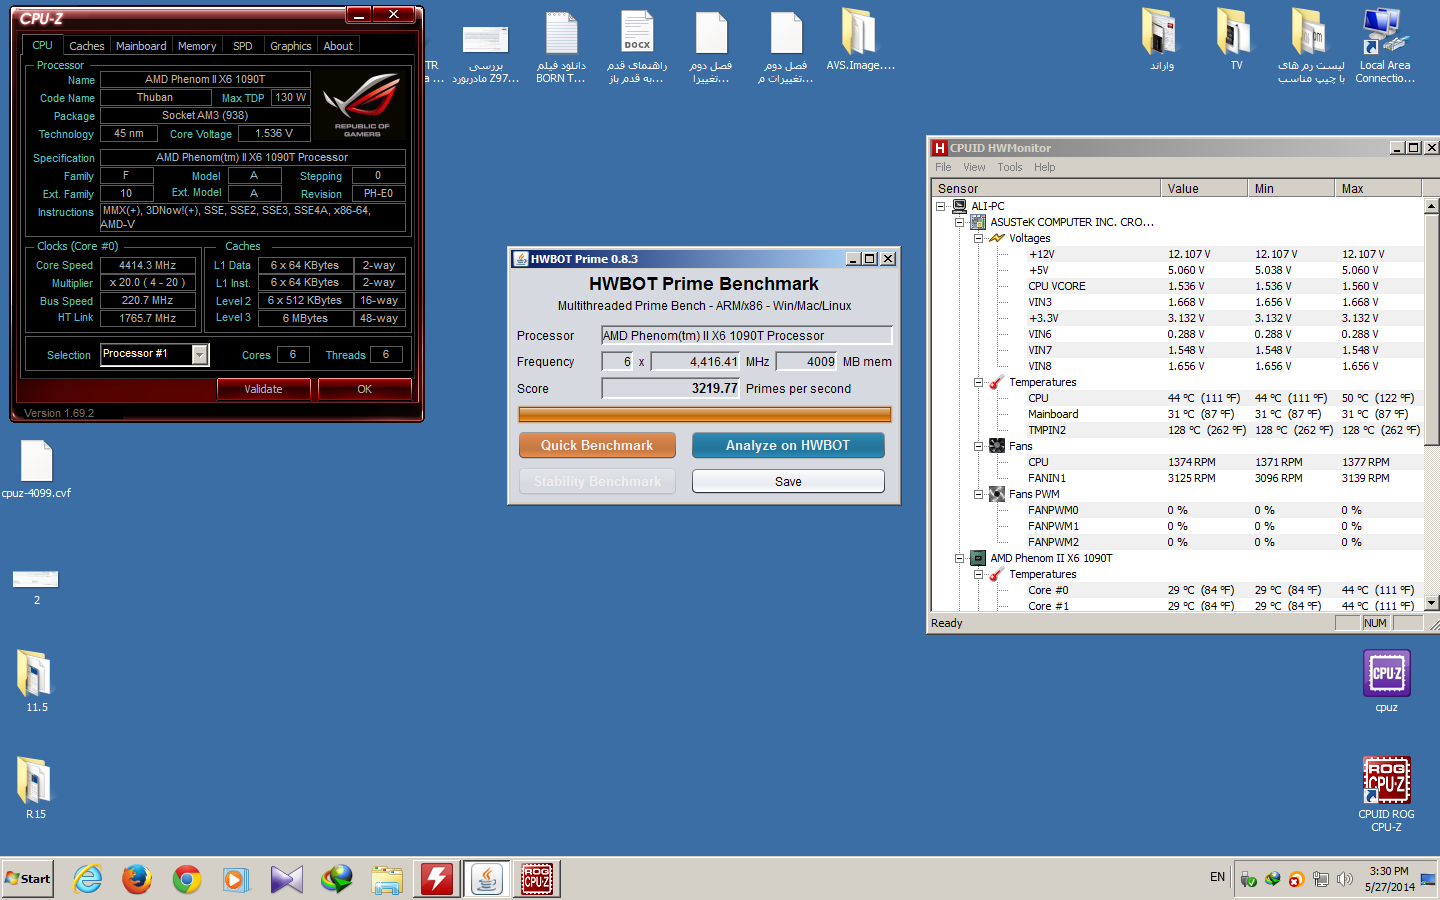Select the desktop image thumbnail named 2
Screen dimensions: 1440x900
pos(36,587)
